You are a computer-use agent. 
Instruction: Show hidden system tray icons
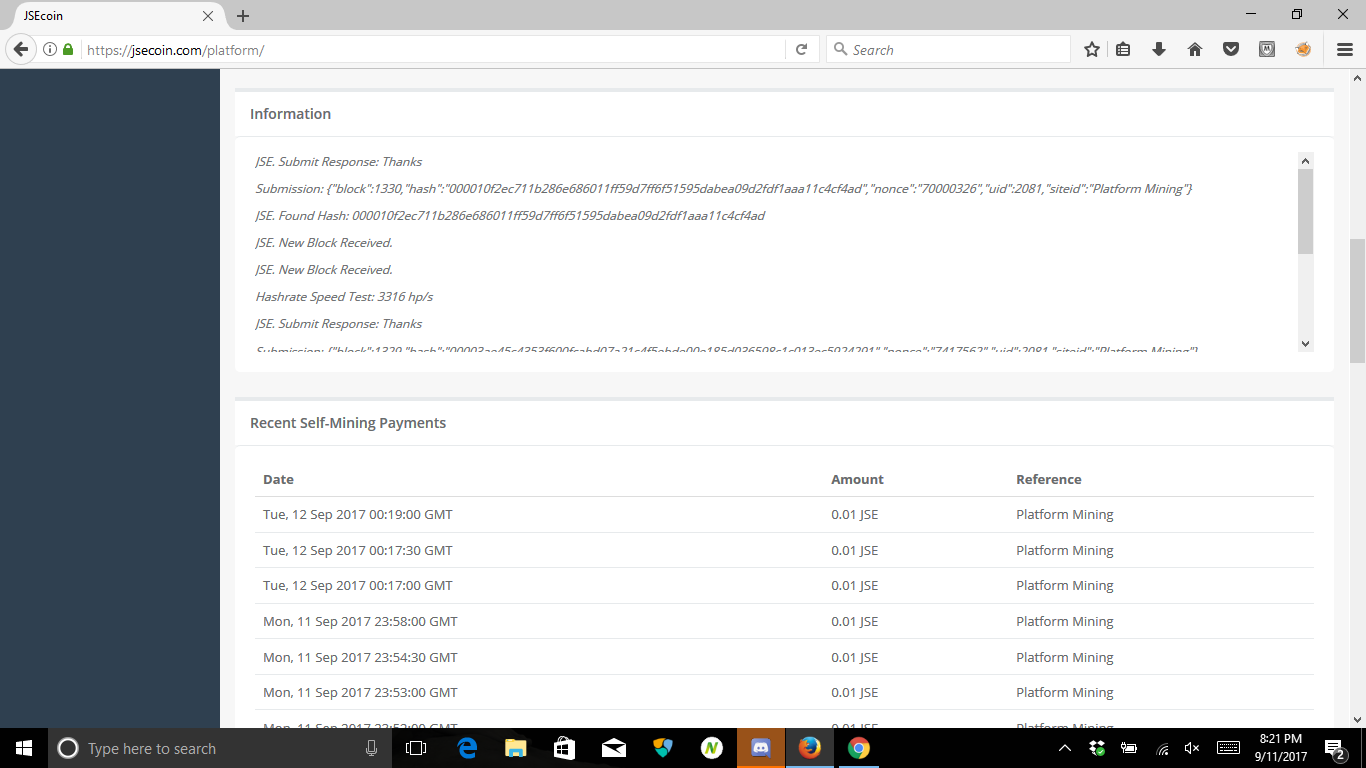point(1065,748)
